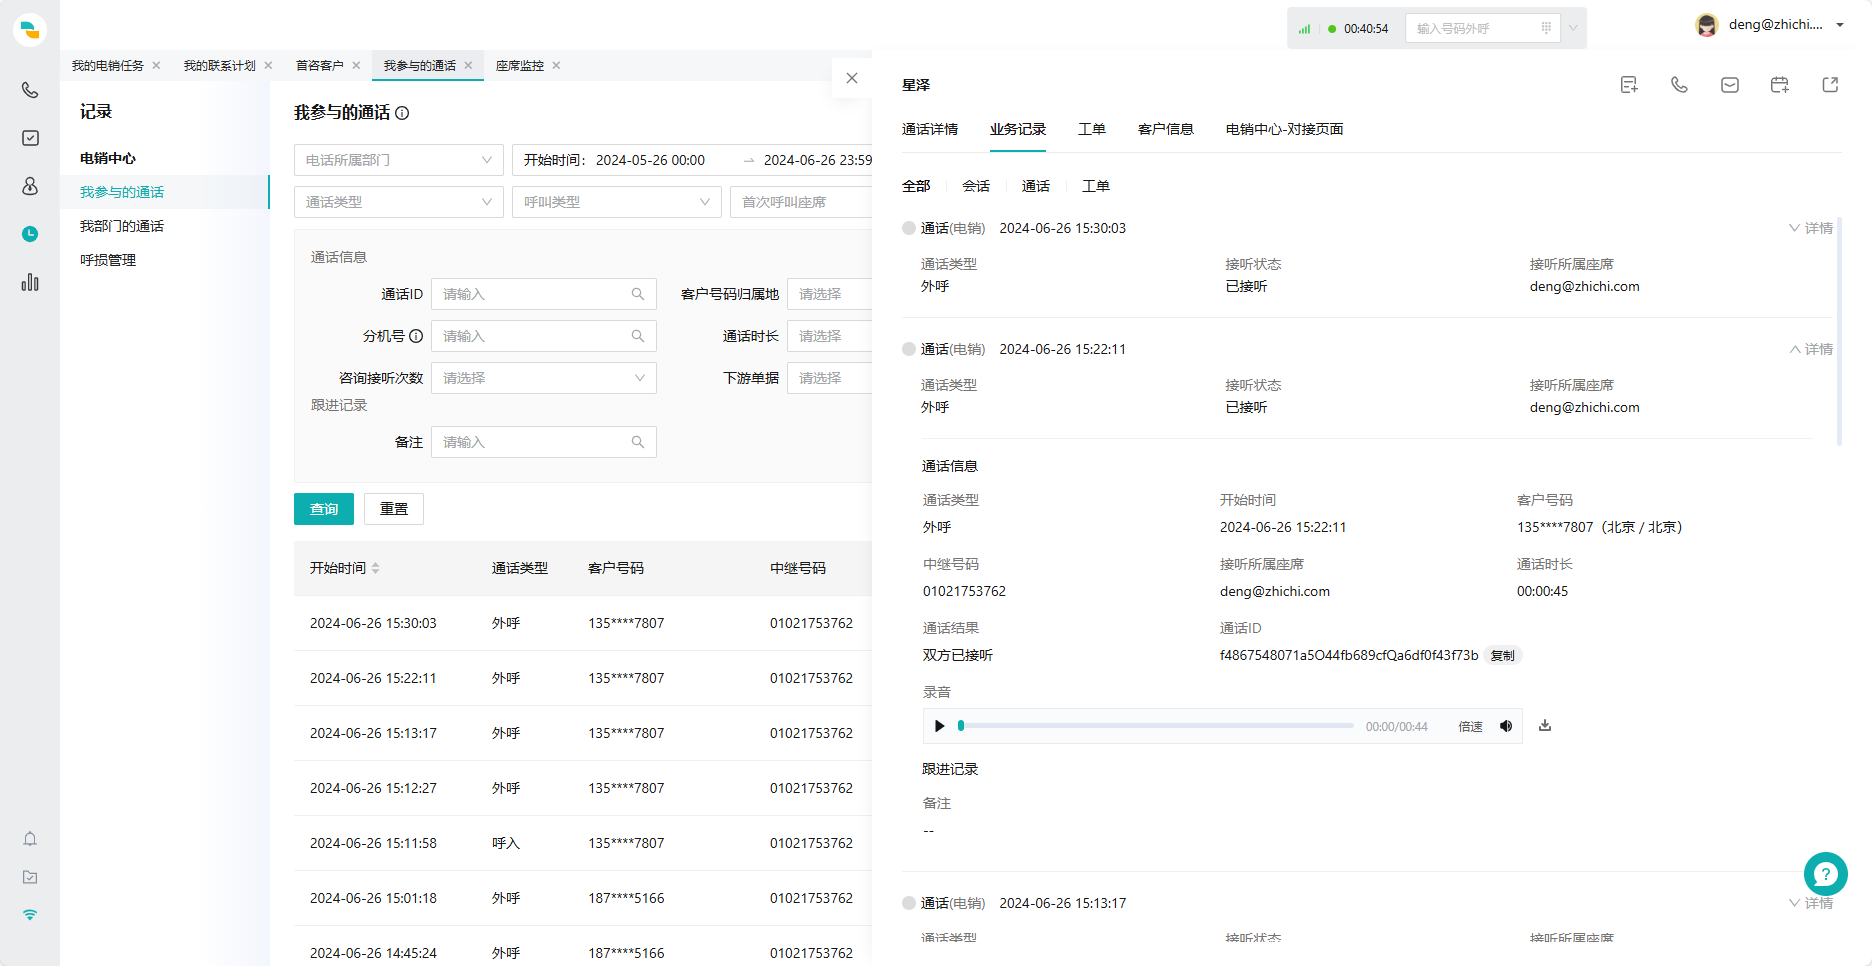The image size is (1872, 966).
Task: Open the 咨询接听次数 dropdown
Action: pos(544,378)
